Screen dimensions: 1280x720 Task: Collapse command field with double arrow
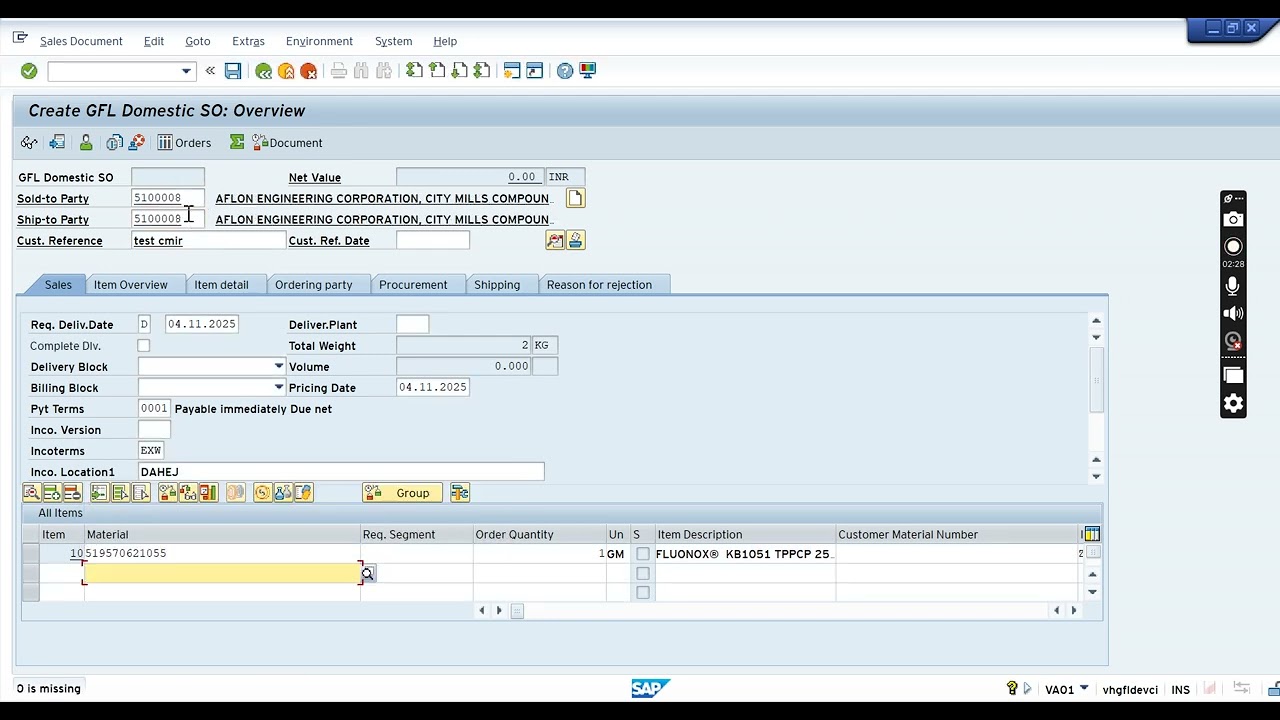[x=210, y=71]
